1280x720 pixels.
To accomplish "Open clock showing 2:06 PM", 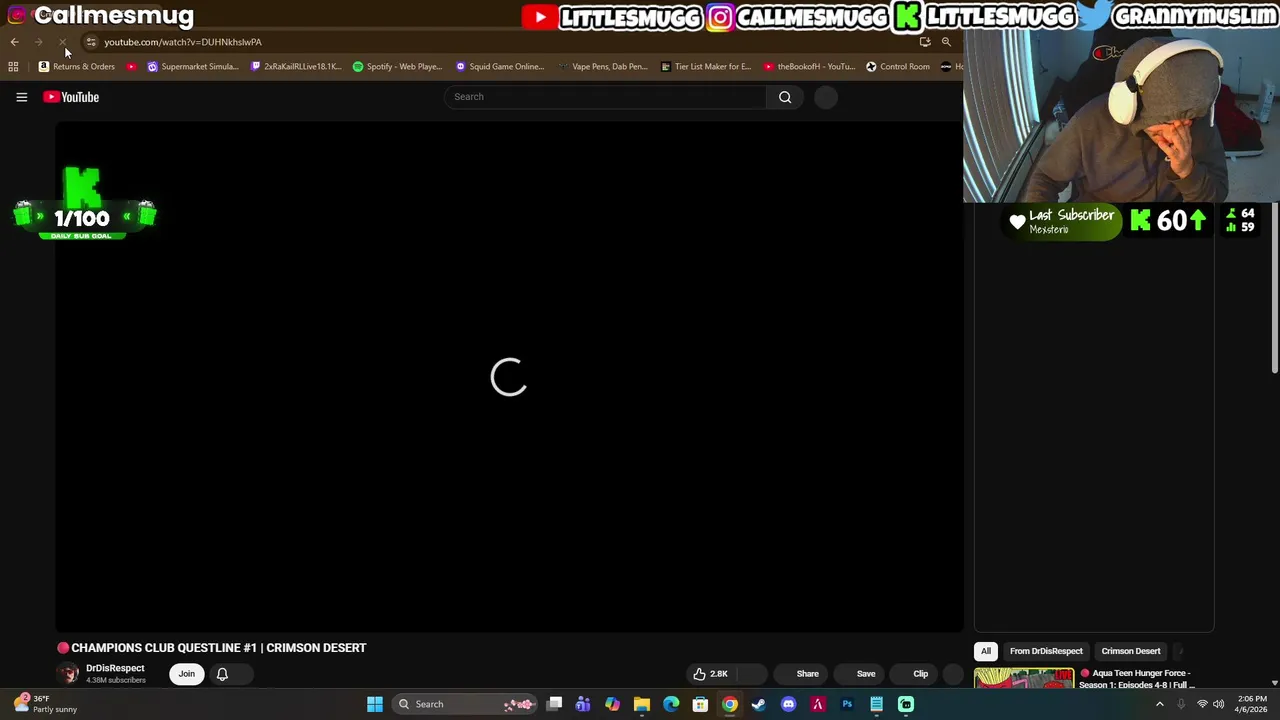I will point(1252,704).
